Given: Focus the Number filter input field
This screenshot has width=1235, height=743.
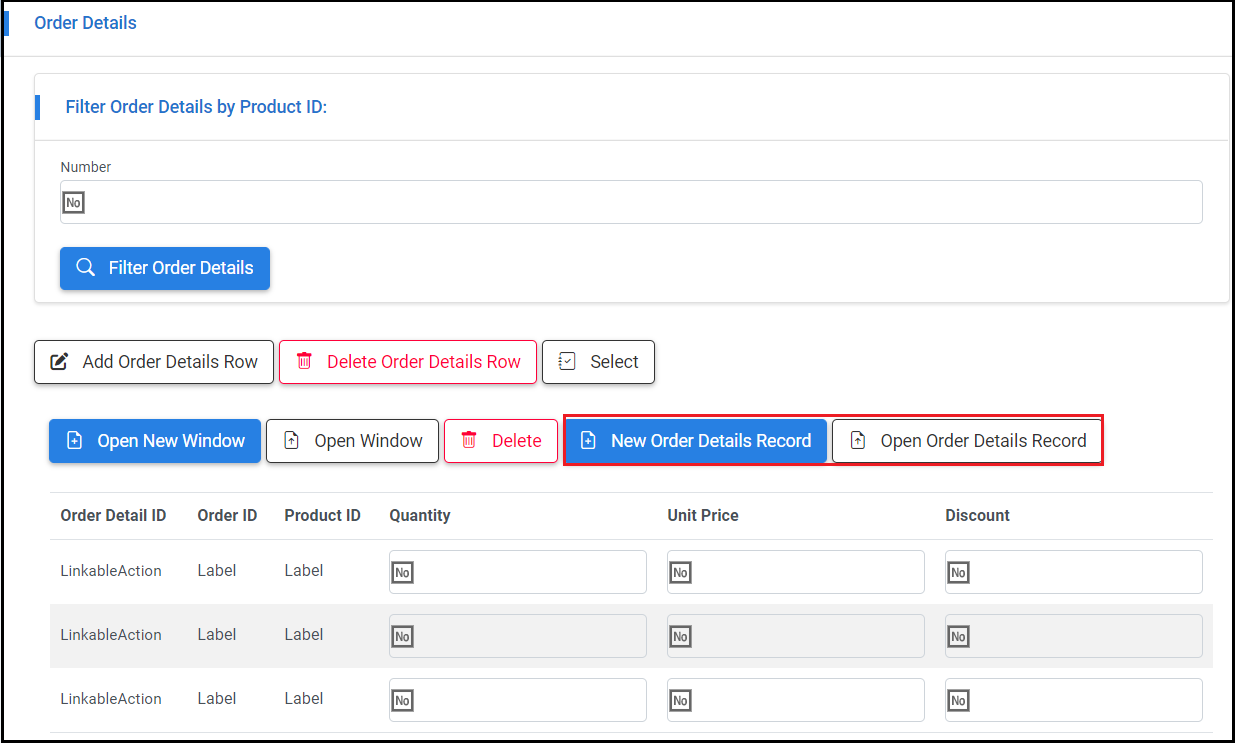Looking at the screenshot, I should (x=631, y=202).
